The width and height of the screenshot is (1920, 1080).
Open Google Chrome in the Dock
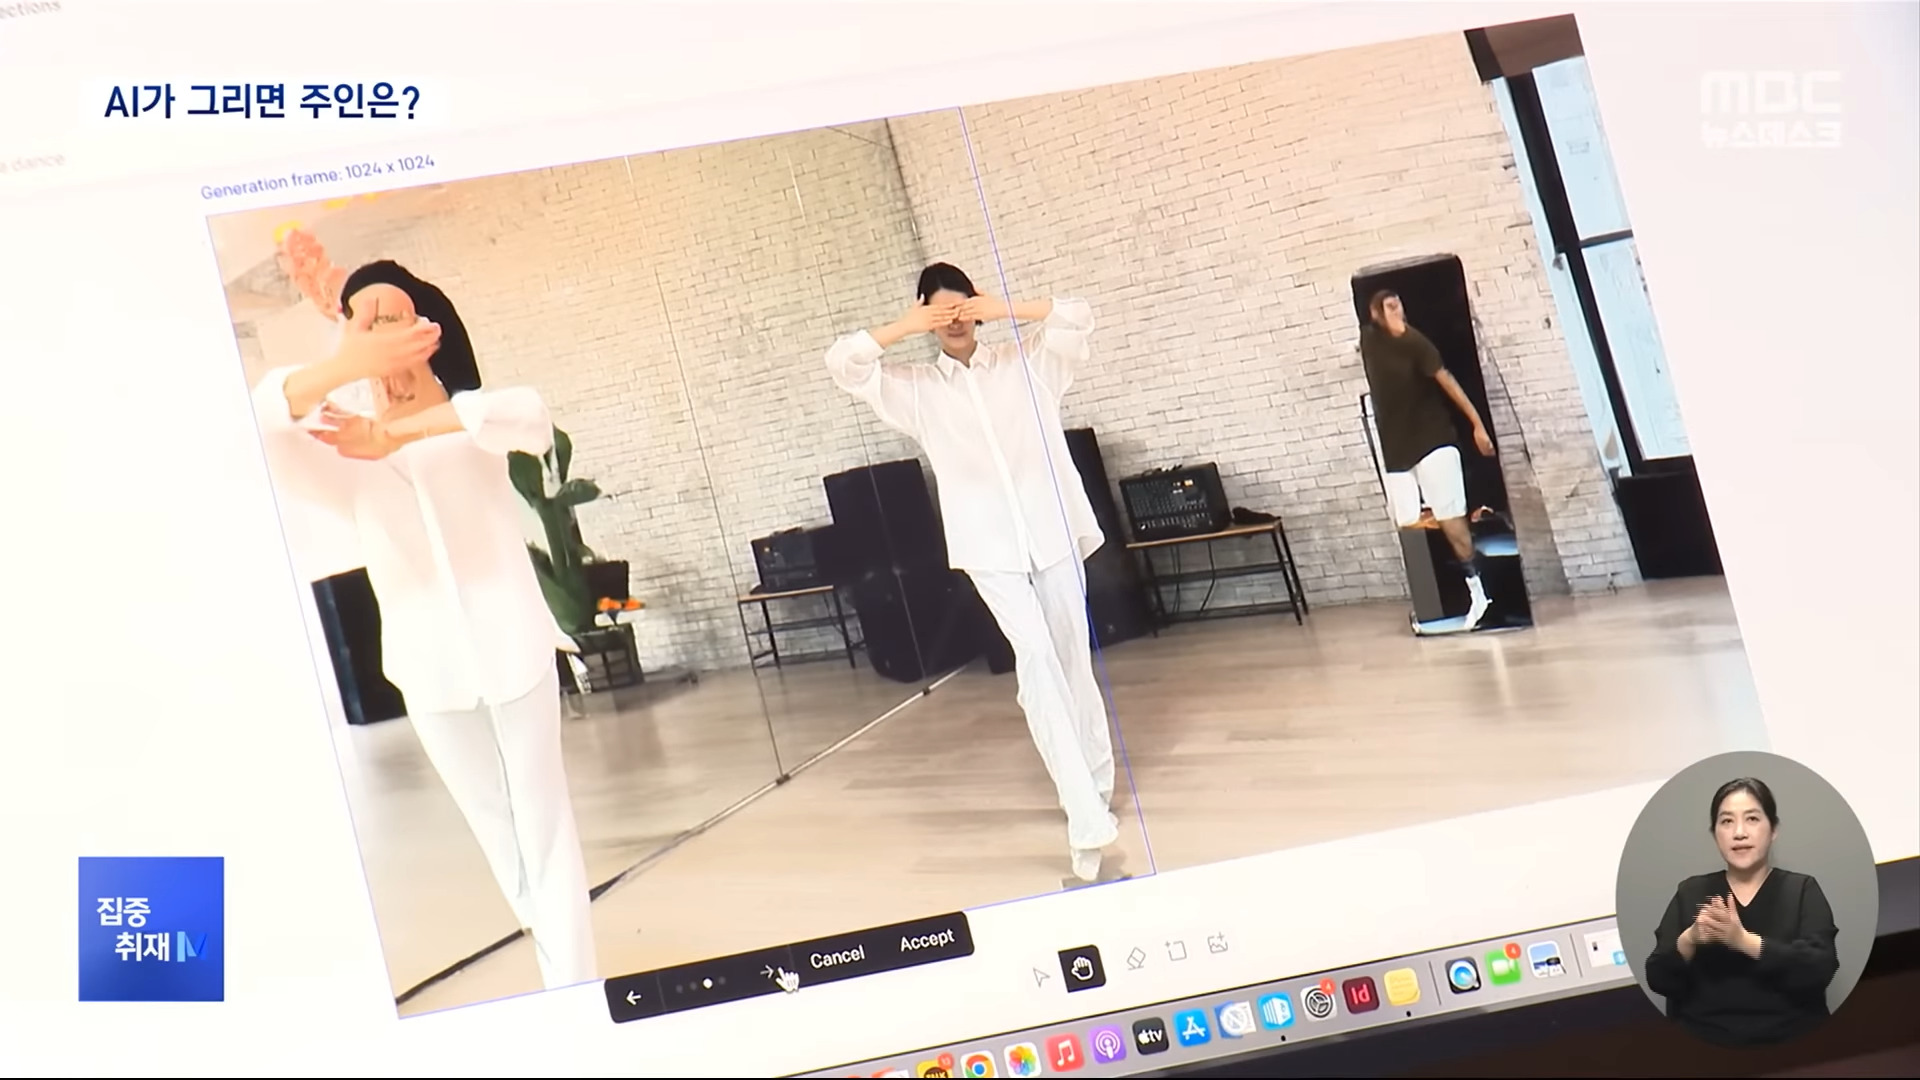coord(977,1066)
